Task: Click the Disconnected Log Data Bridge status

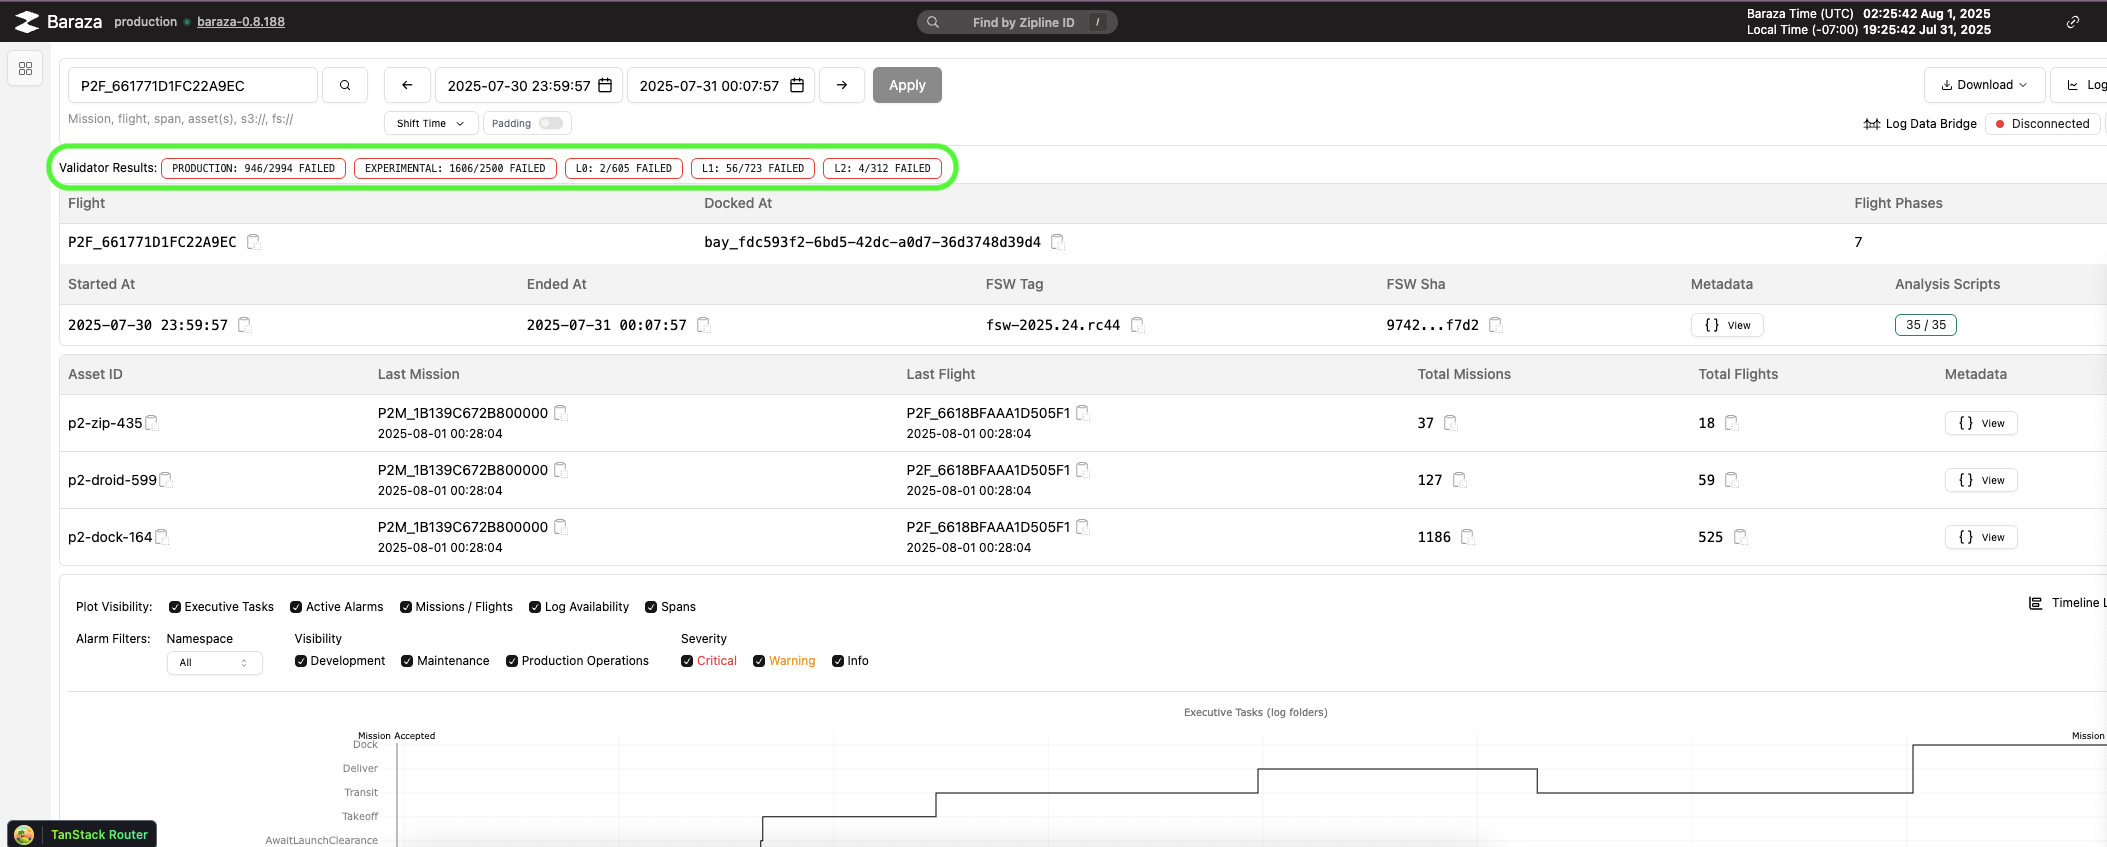Action: (x=2042, y=123)
